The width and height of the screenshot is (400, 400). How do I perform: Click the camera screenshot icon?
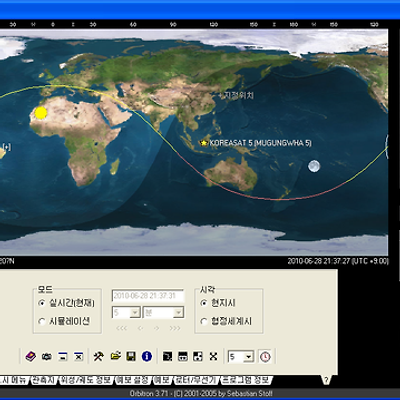pyautogui.click(x=46, y=357)
